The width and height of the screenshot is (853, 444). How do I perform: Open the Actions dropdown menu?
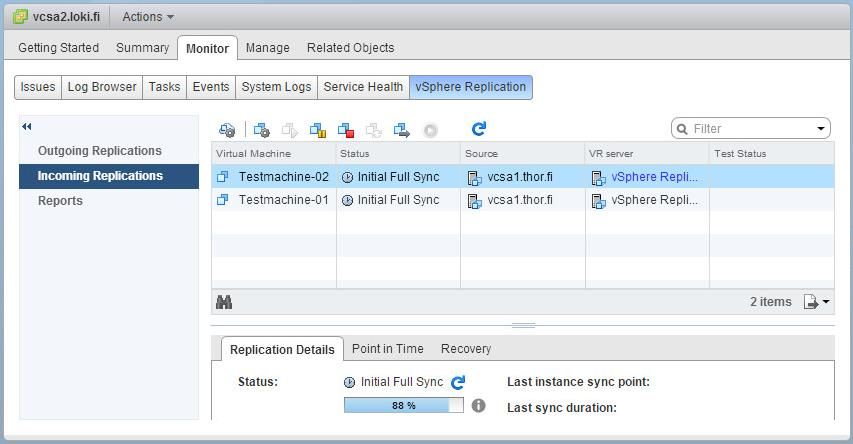(x=148, y=17)
